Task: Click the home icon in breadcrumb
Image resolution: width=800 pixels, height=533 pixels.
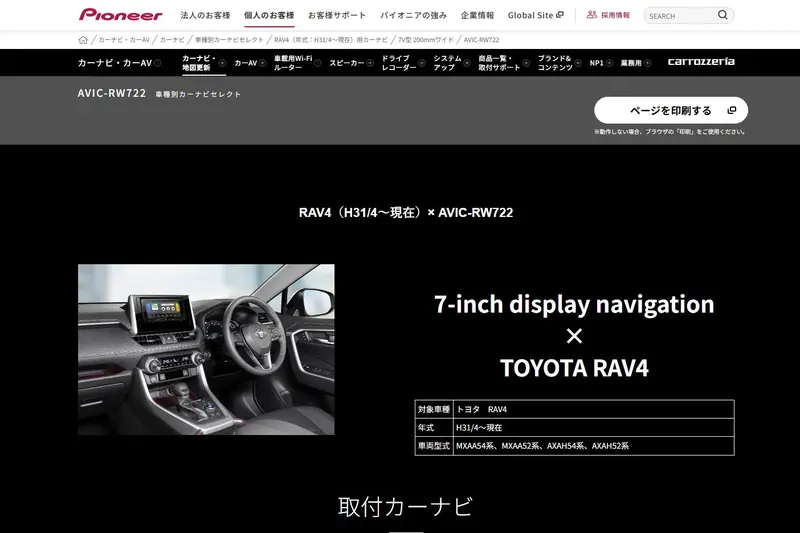Action: point(83,40)
